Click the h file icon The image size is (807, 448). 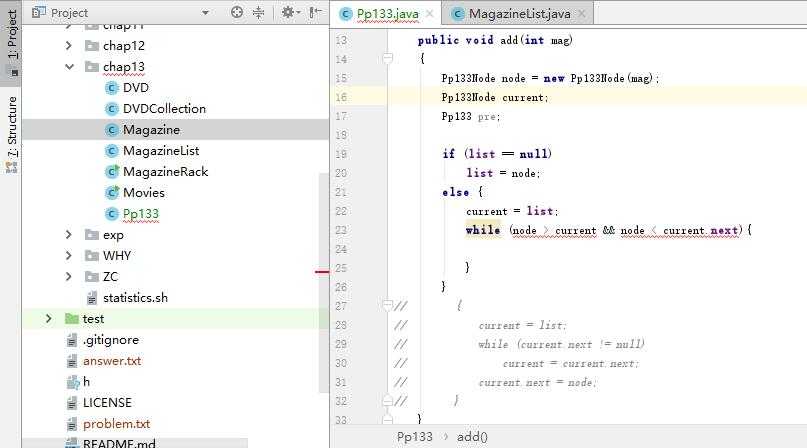(x=73, y=382)
